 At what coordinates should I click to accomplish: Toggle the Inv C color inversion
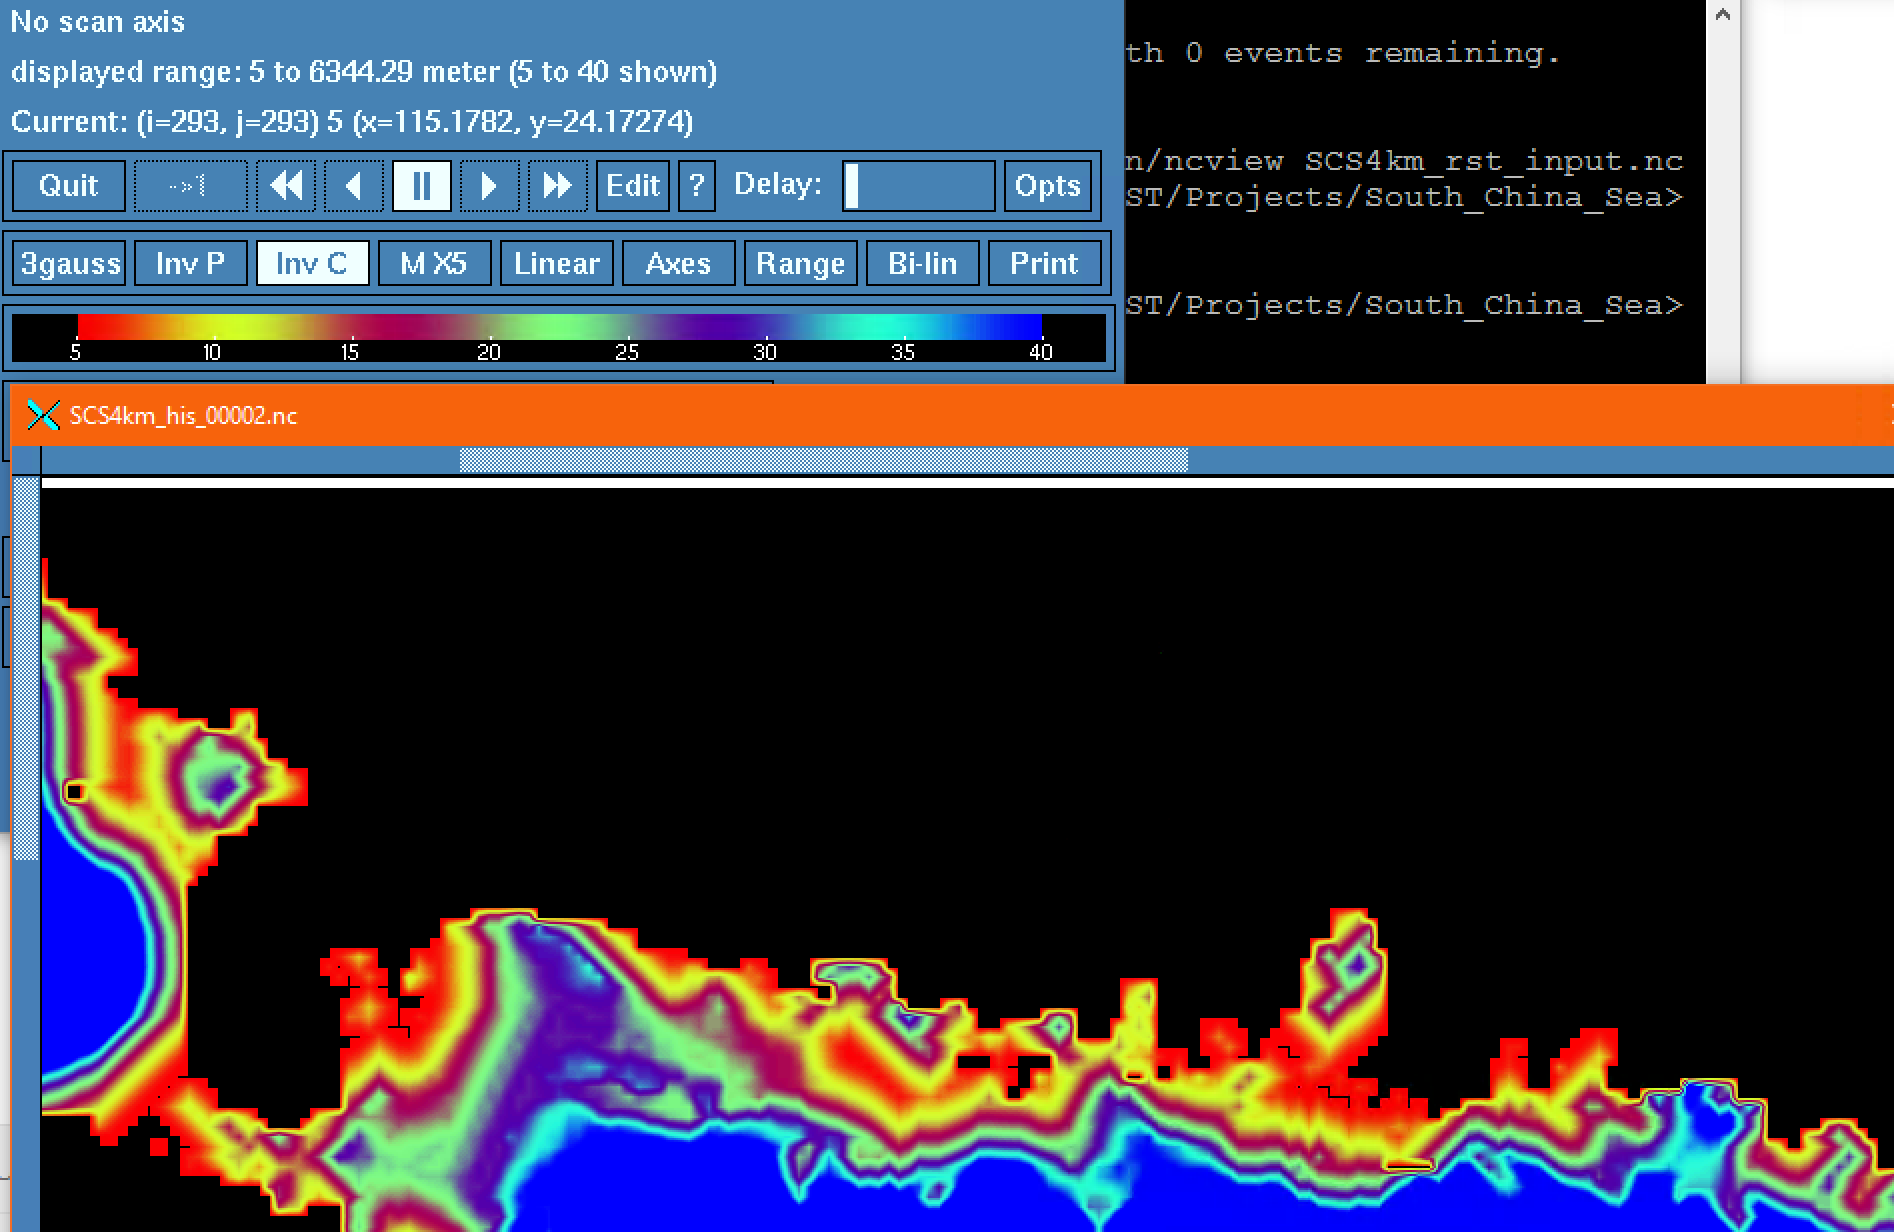click(x=312, y=263)
